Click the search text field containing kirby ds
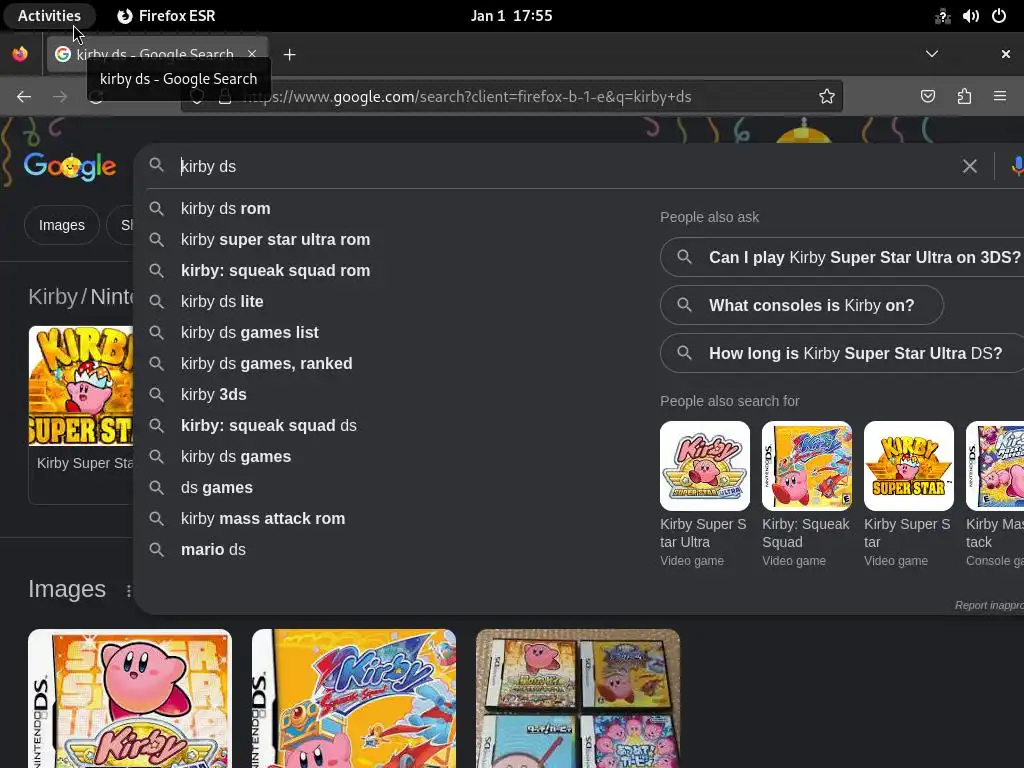The image size is (1024, 768). click(x=562, y=167)
